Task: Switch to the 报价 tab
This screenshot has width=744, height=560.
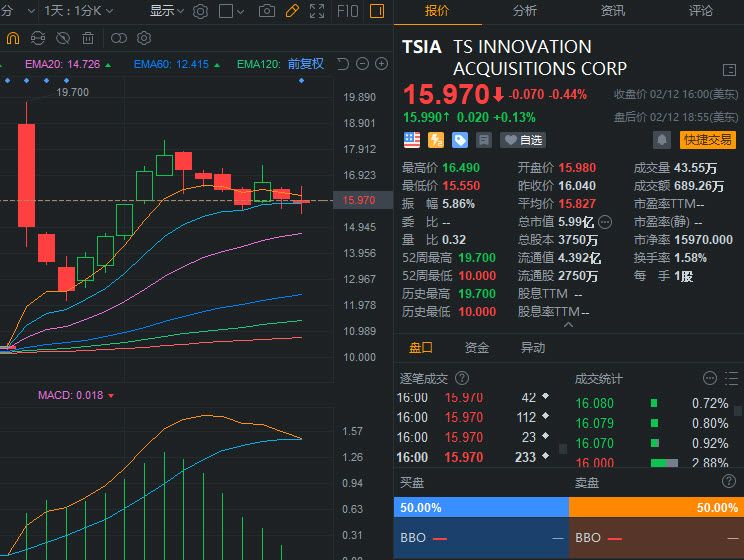Action: (437, 11)
